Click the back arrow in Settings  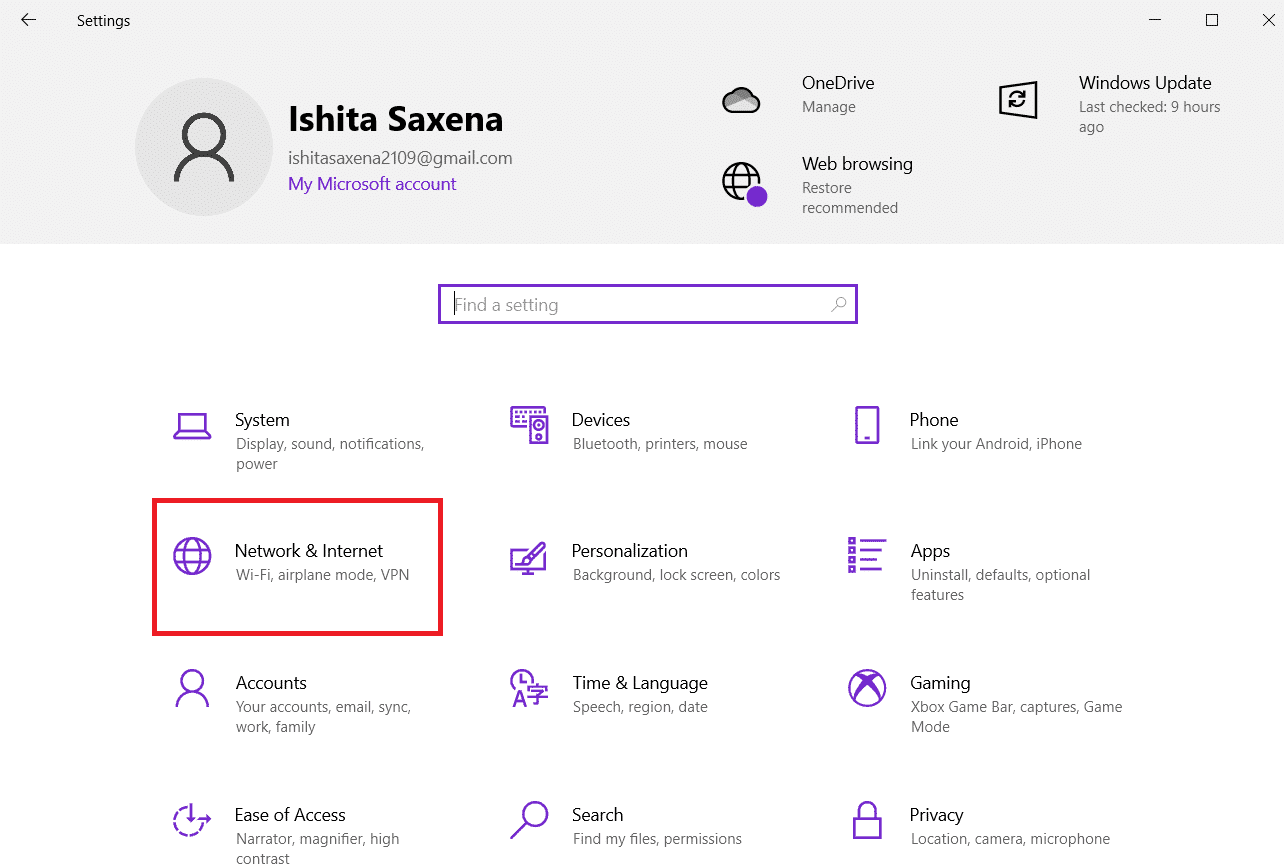(x=28, y=19)
